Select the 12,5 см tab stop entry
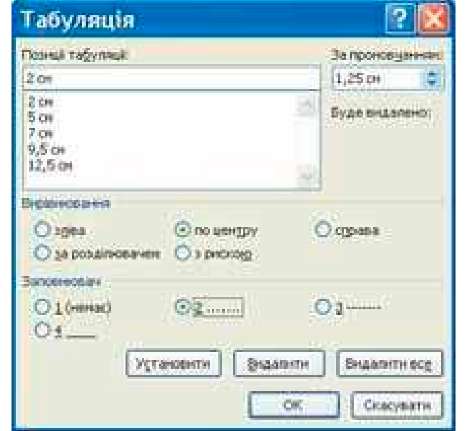469x431 pixels. 50,165
